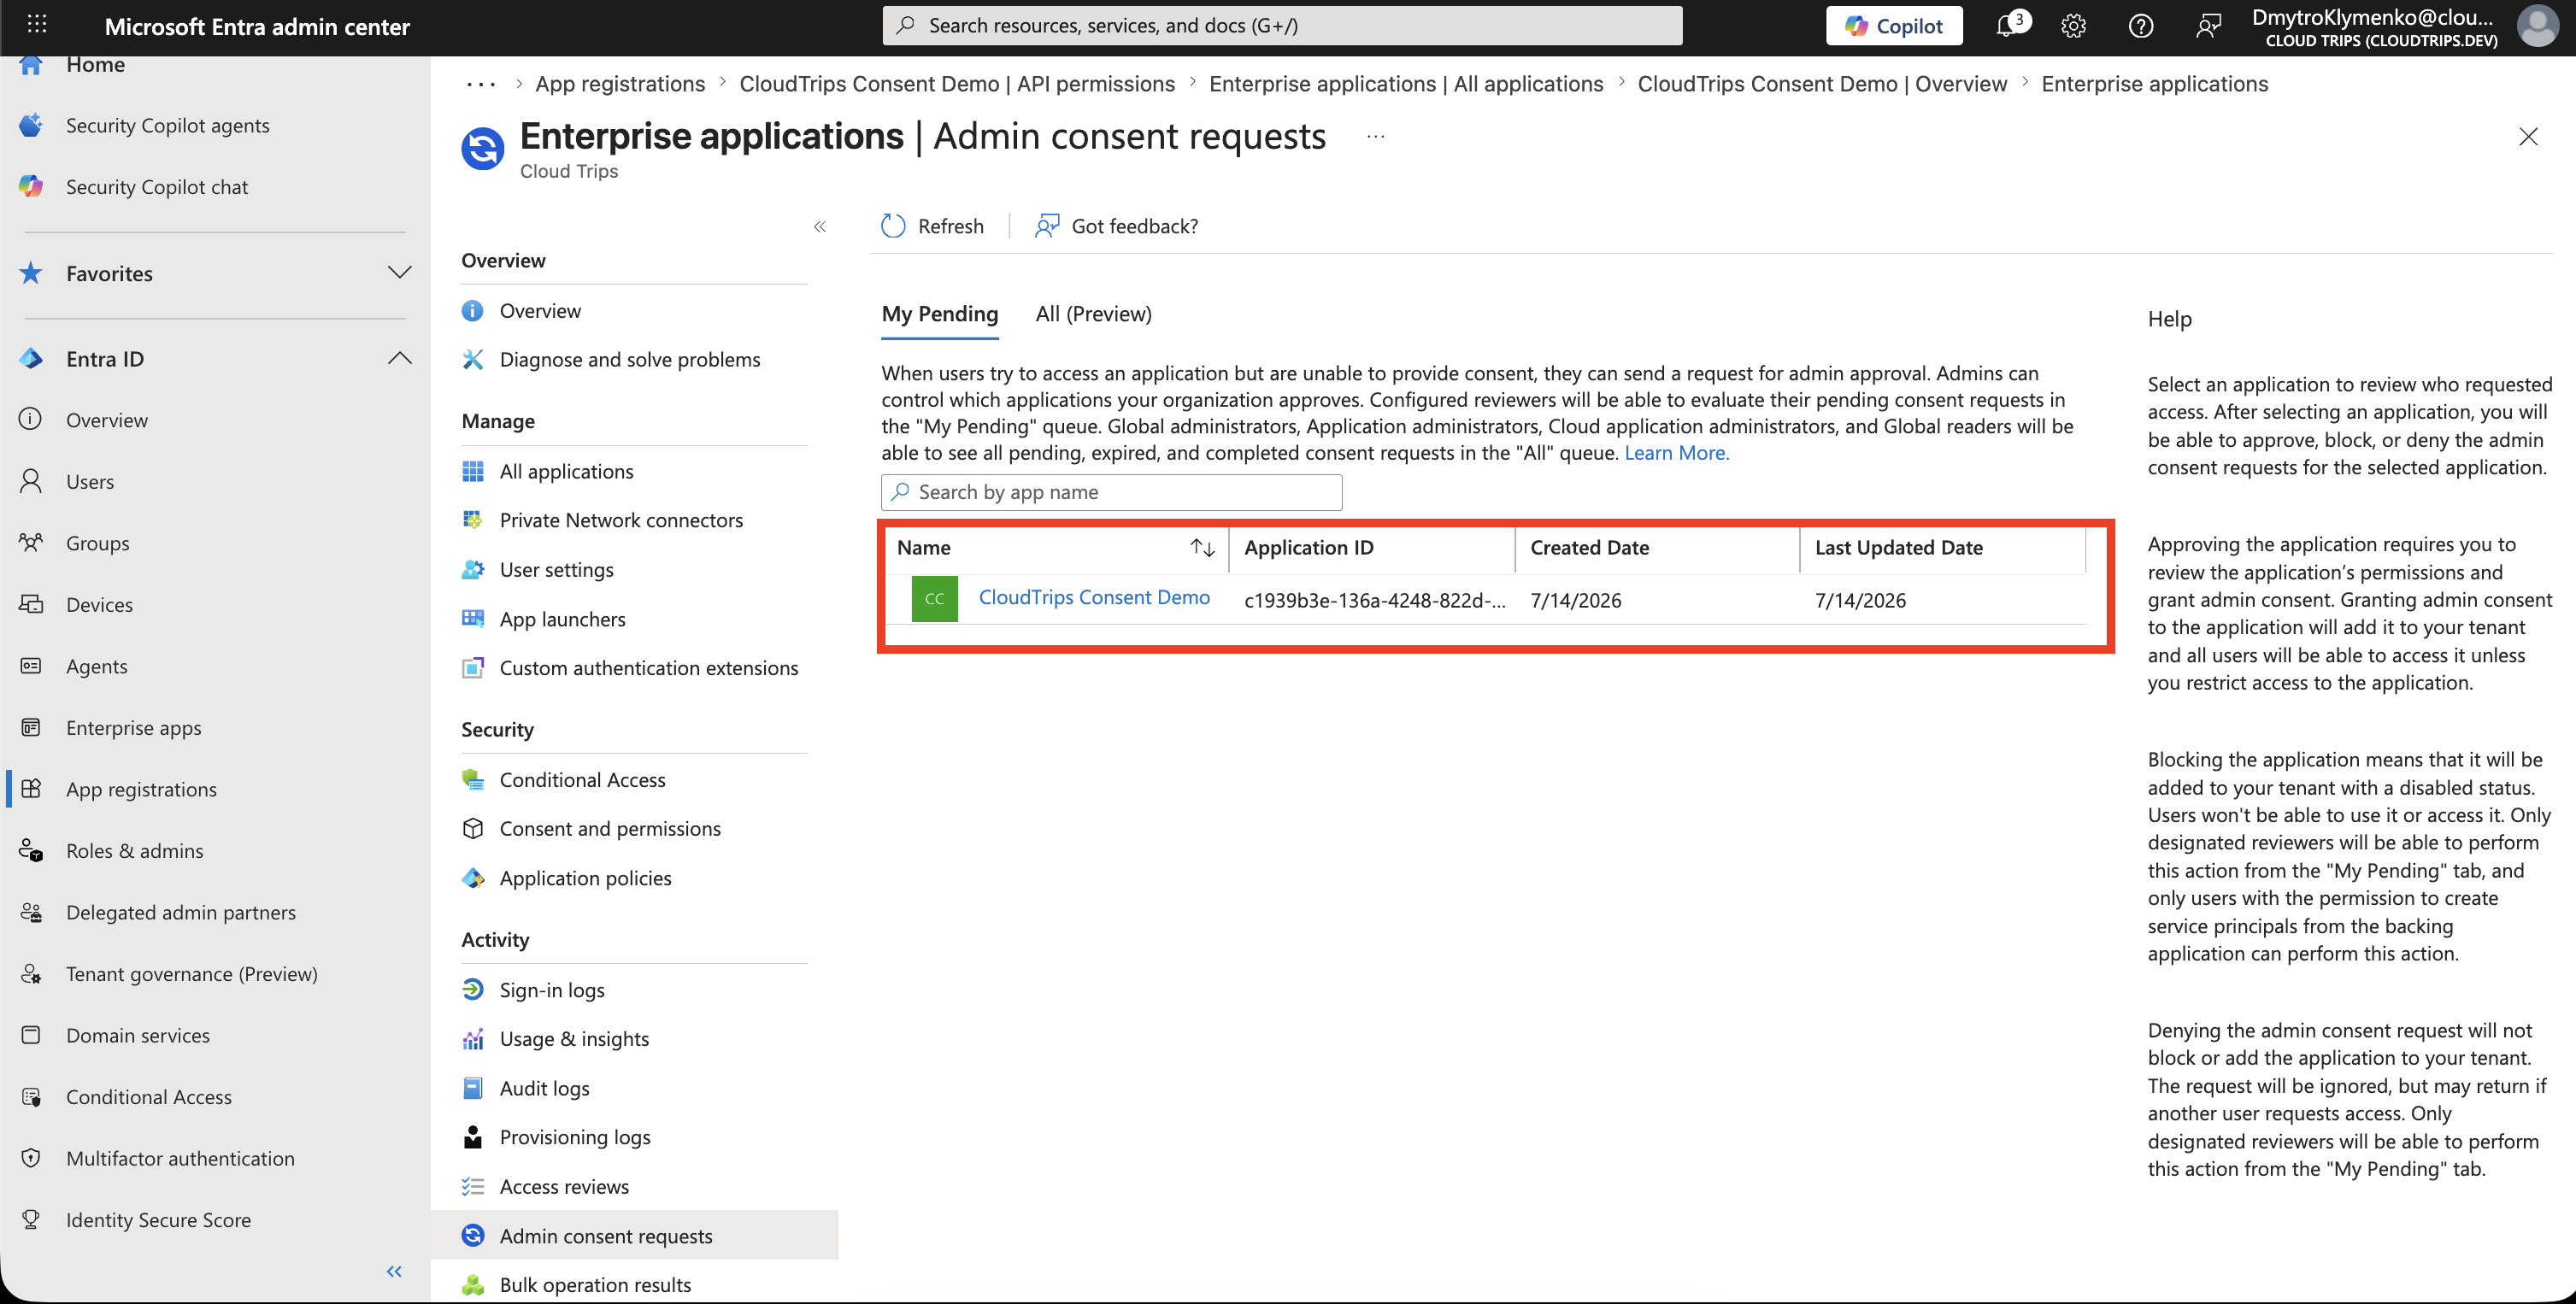Switch to the All (Preview) tab

(1094, 314)
